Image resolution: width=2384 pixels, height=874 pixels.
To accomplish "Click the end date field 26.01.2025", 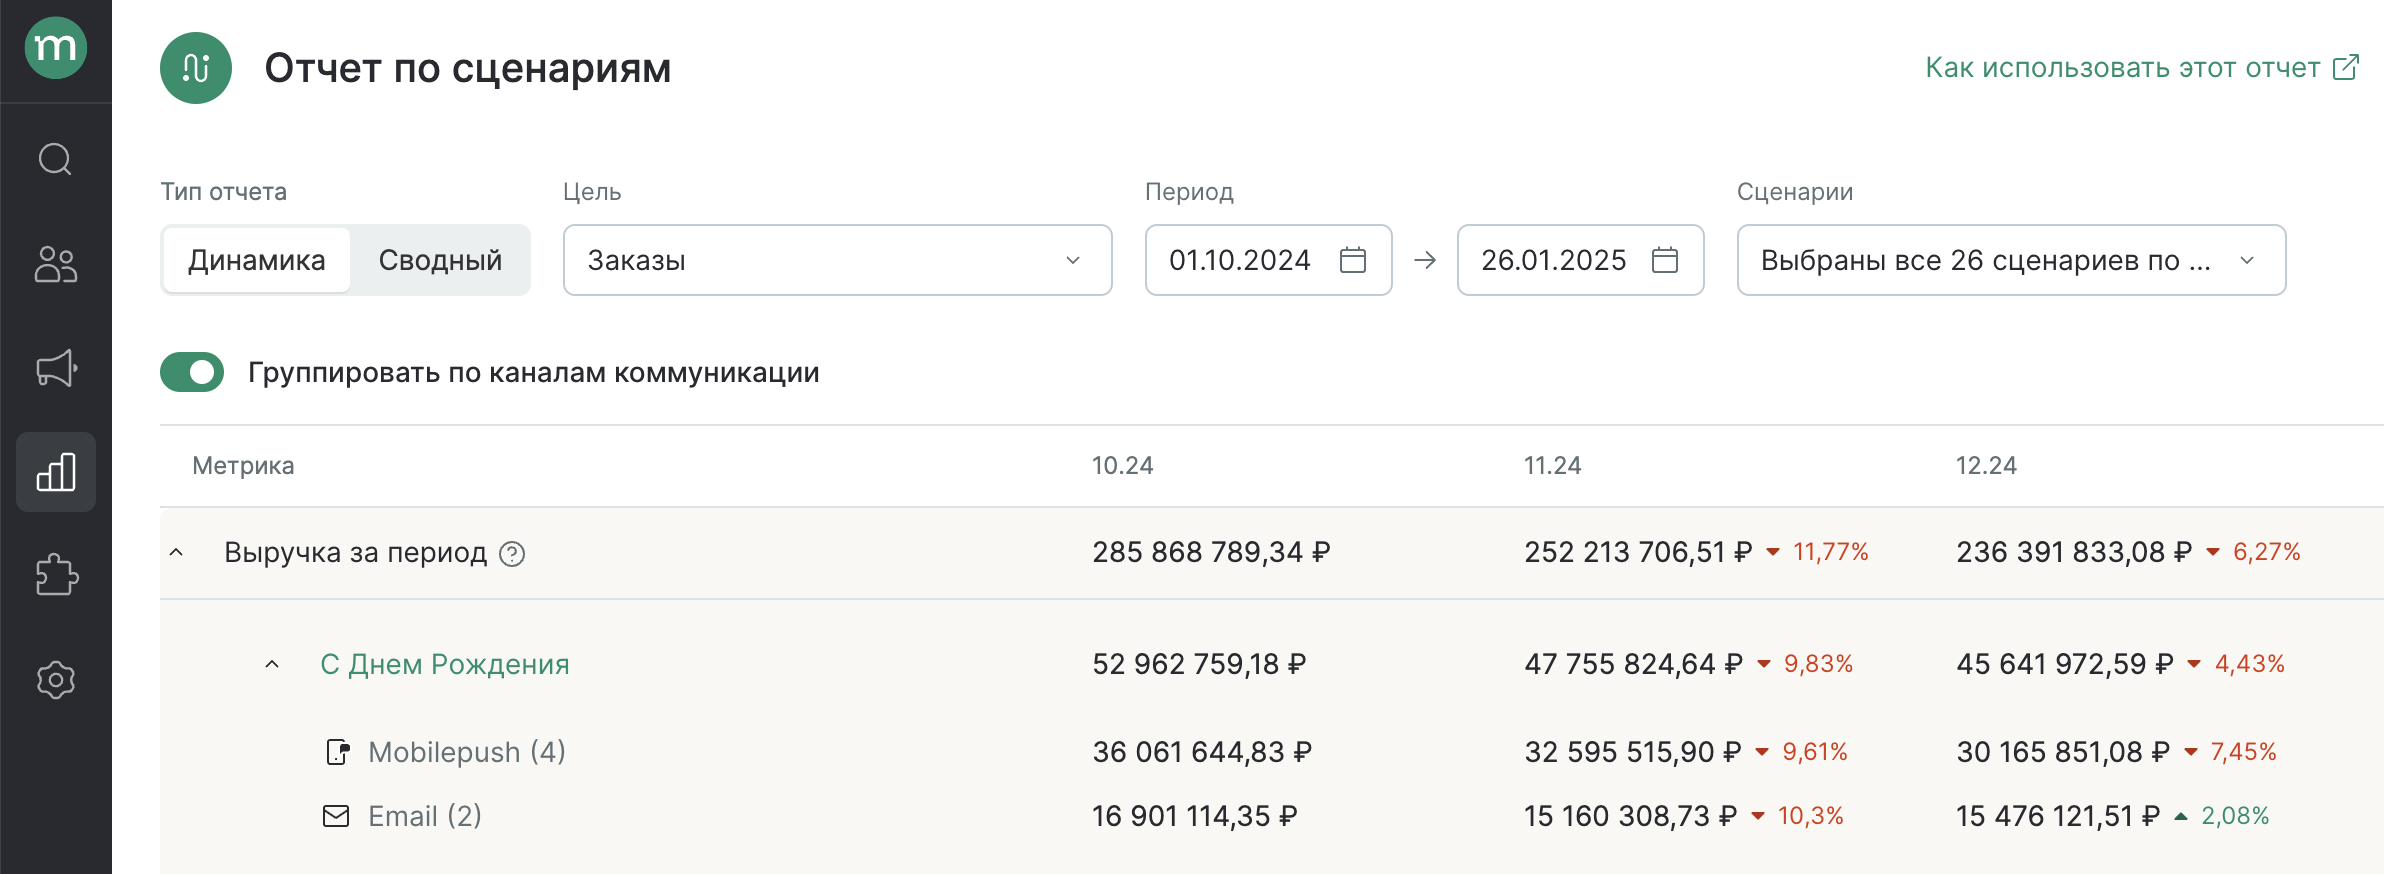I will [x=1581, y=260].
